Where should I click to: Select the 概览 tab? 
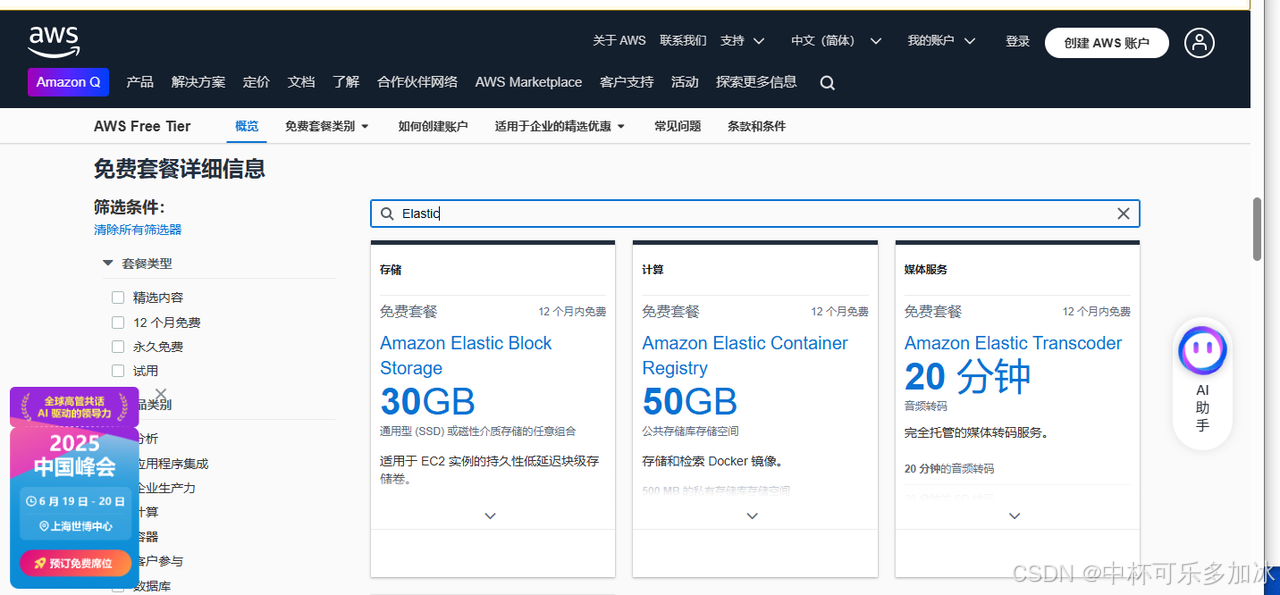point(246,126)
